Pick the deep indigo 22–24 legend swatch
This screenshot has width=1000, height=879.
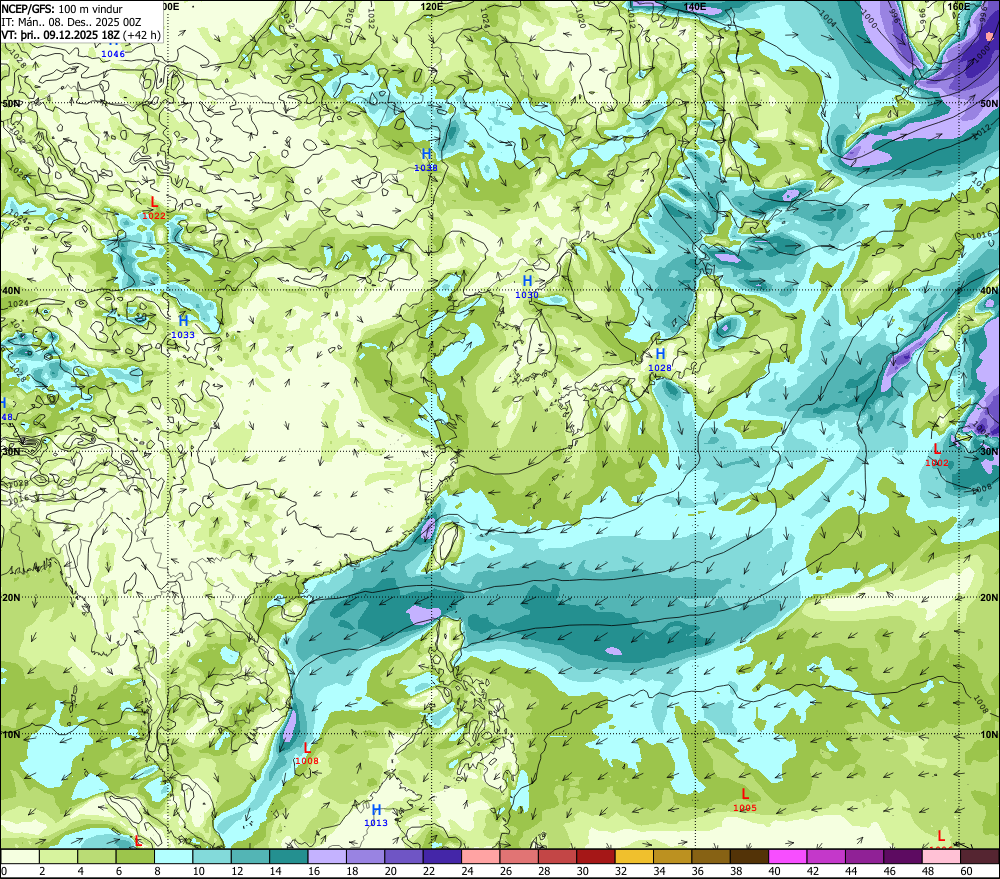click(442, 856)
